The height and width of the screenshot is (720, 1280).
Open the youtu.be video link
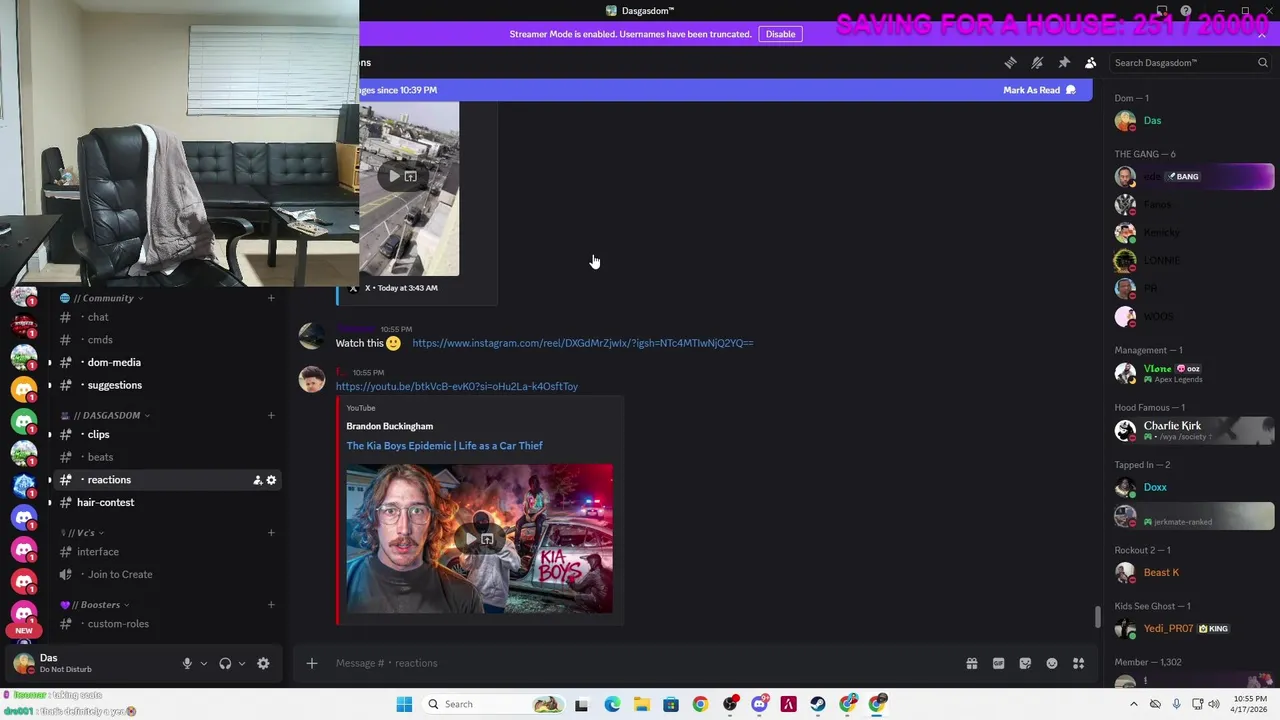pos(457,386)
